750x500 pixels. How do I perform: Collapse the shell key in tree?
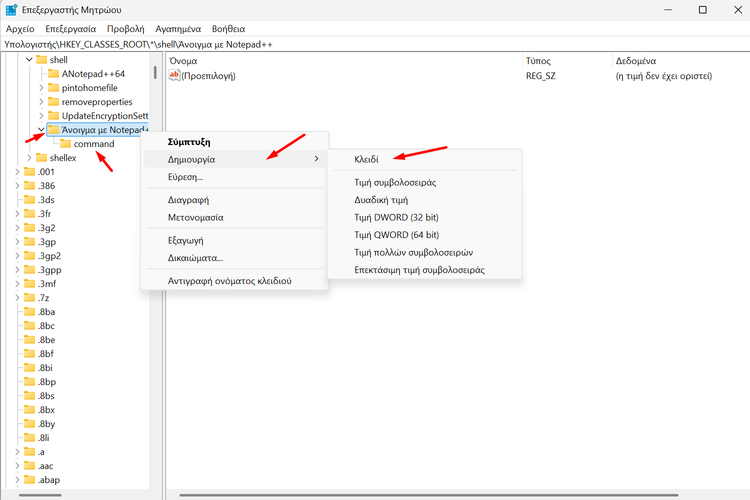[29, 60]
